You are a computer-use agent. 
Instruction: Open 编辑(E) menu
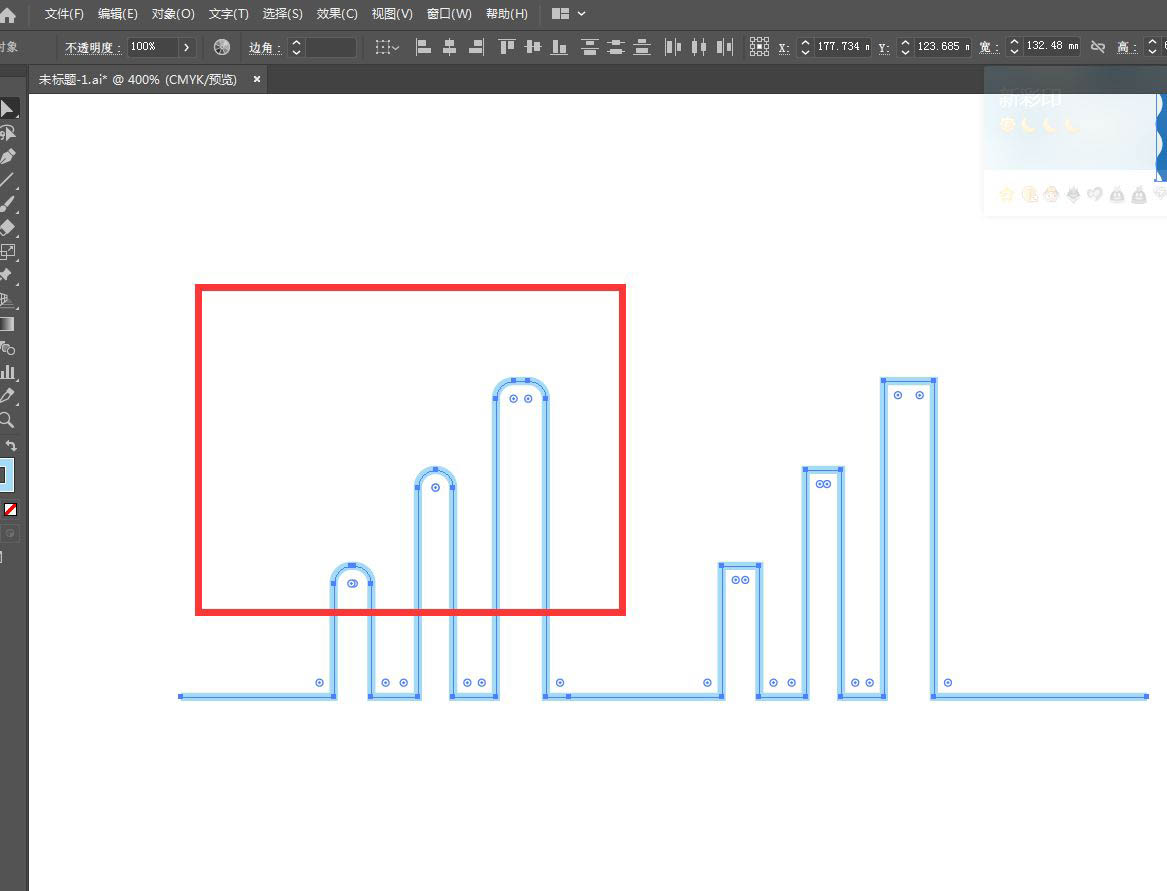tap(118, 13)
